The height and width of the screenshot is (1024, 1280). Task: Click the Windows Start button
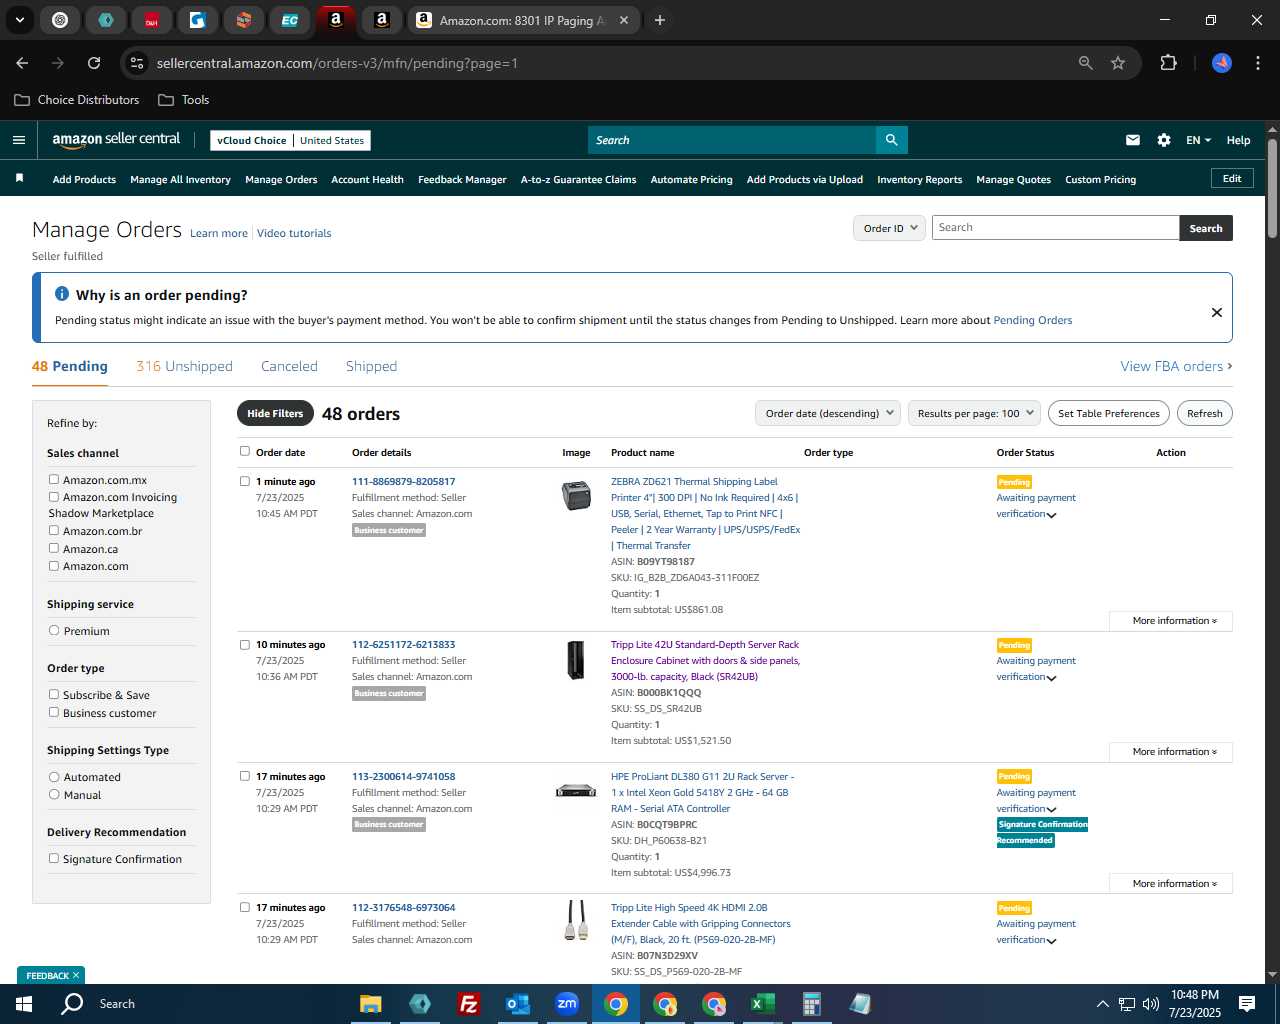24,1004
